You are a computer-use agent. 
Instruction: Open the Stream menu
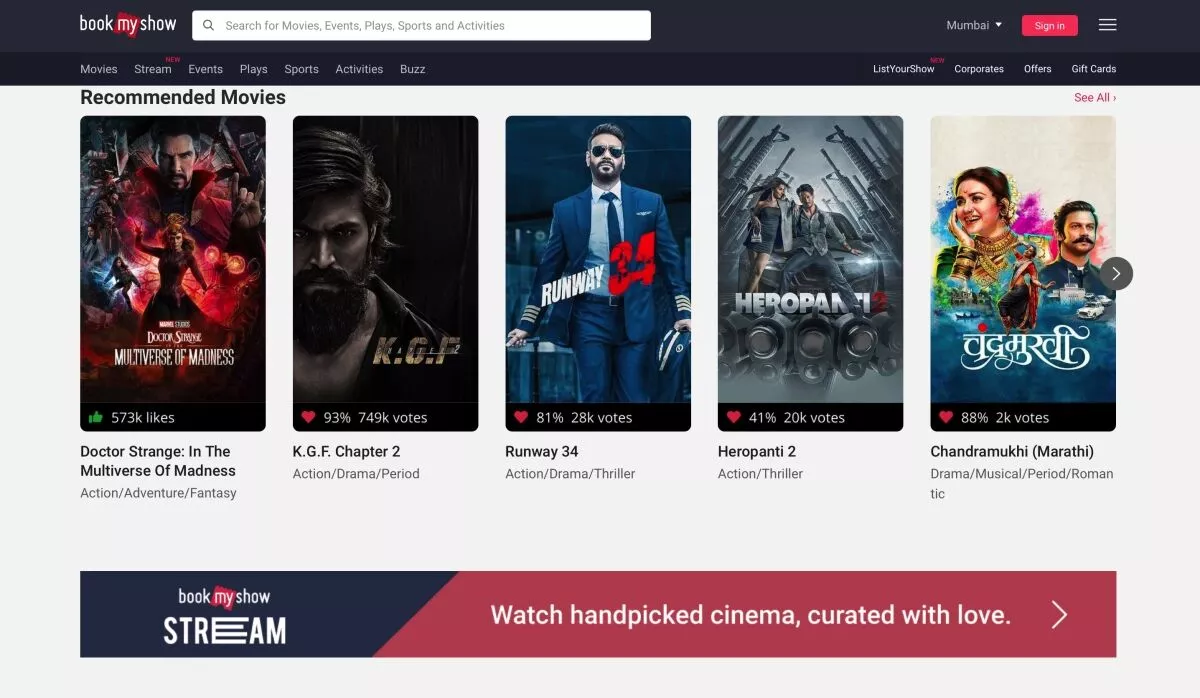153,69
